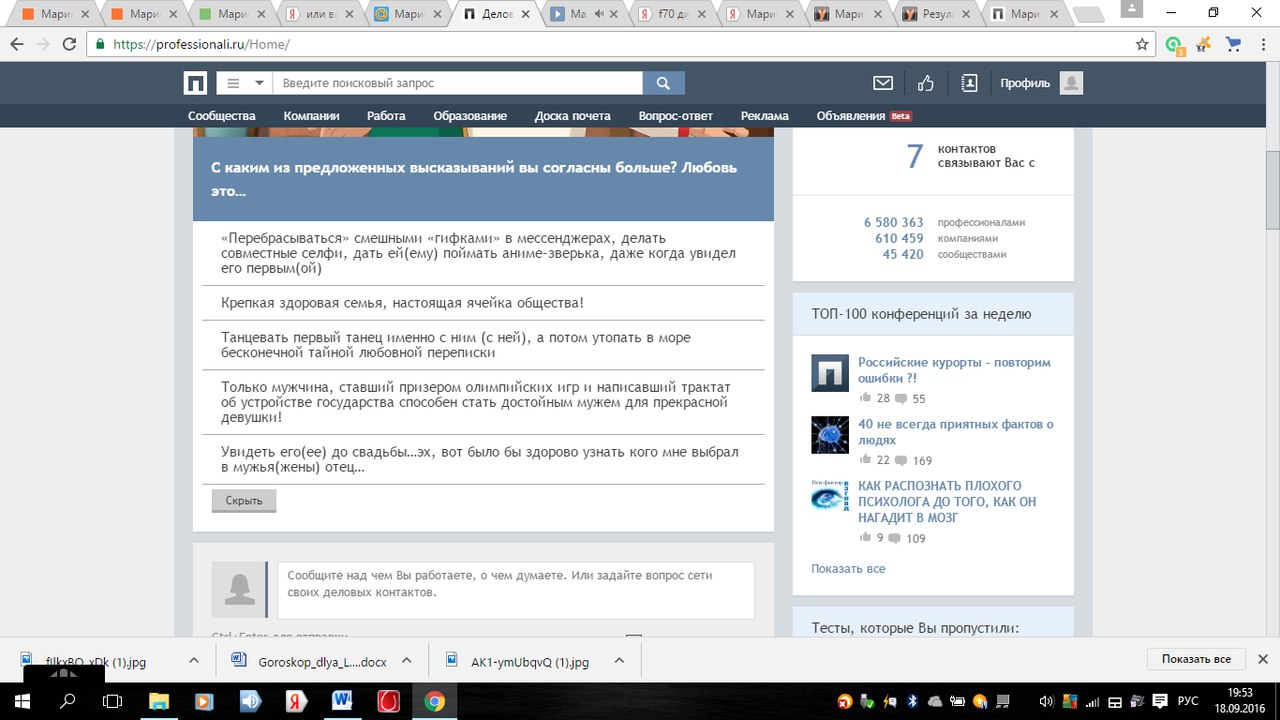1280x720 pixels.
Task: Open the new tab button
Action: click(1088, 14)
